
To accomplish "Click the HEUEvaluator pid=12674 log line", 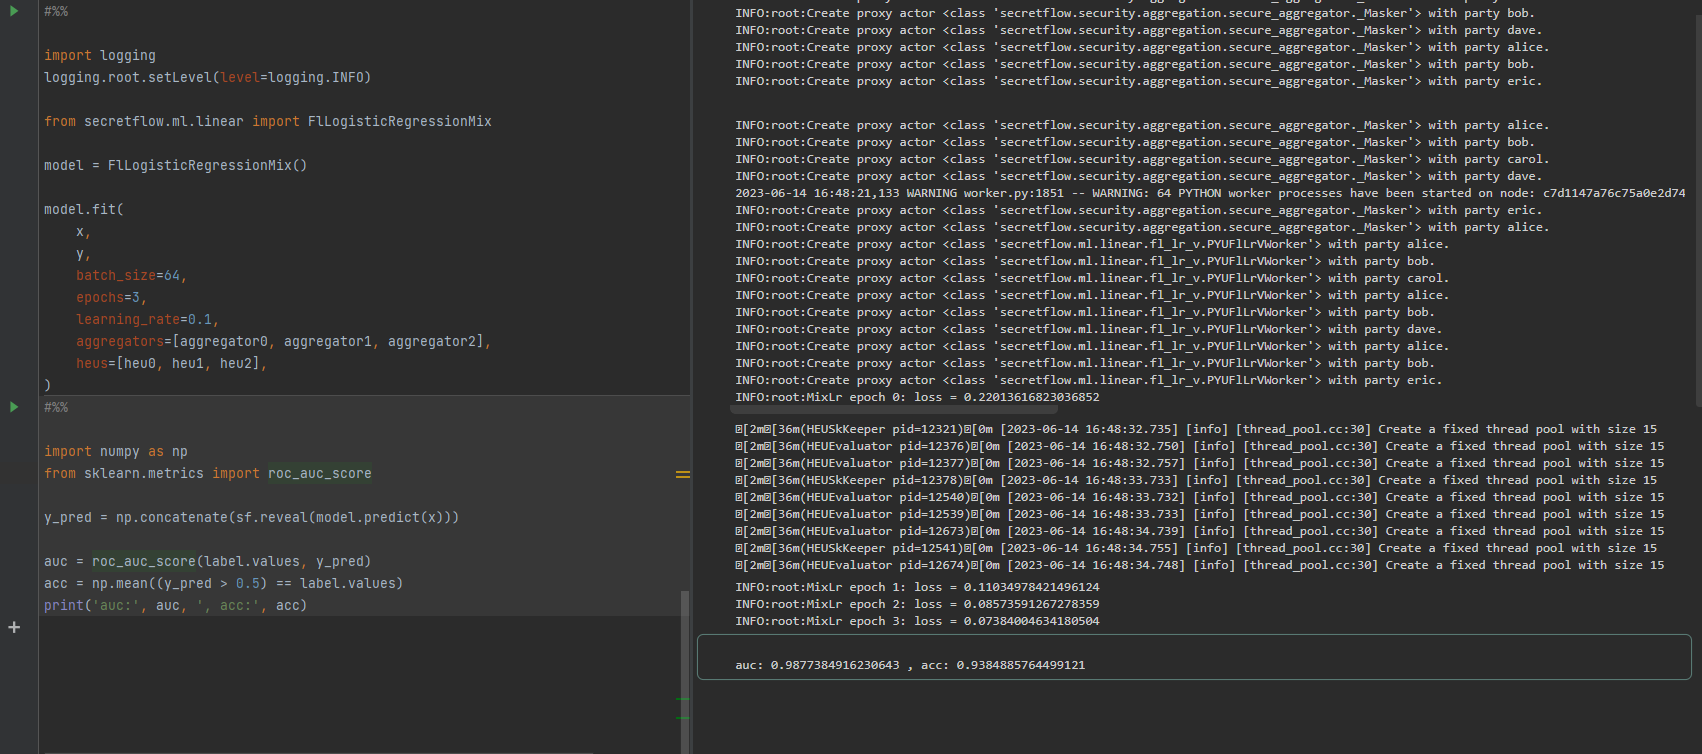I will point(1200,565).
